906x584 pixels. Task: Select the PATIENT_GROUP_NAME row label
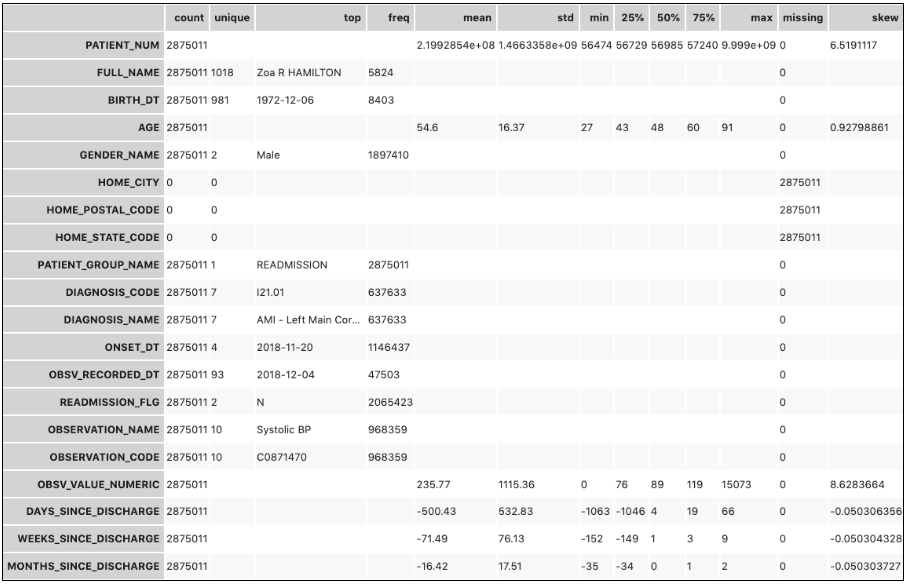click(x=84, y=265)
